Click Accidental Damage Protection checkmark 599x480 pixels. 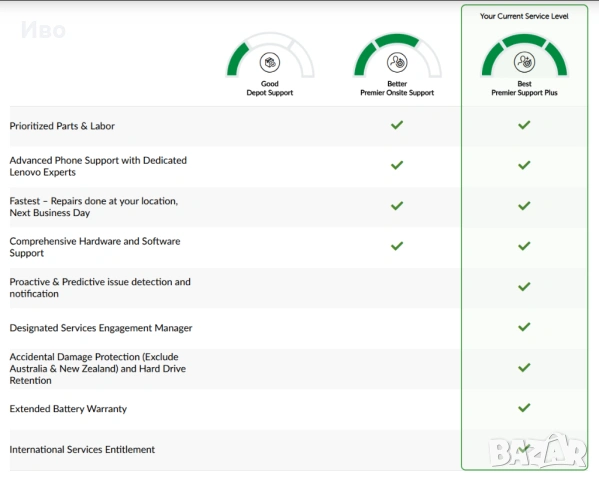pyautogui.click(x=524, y=368)
